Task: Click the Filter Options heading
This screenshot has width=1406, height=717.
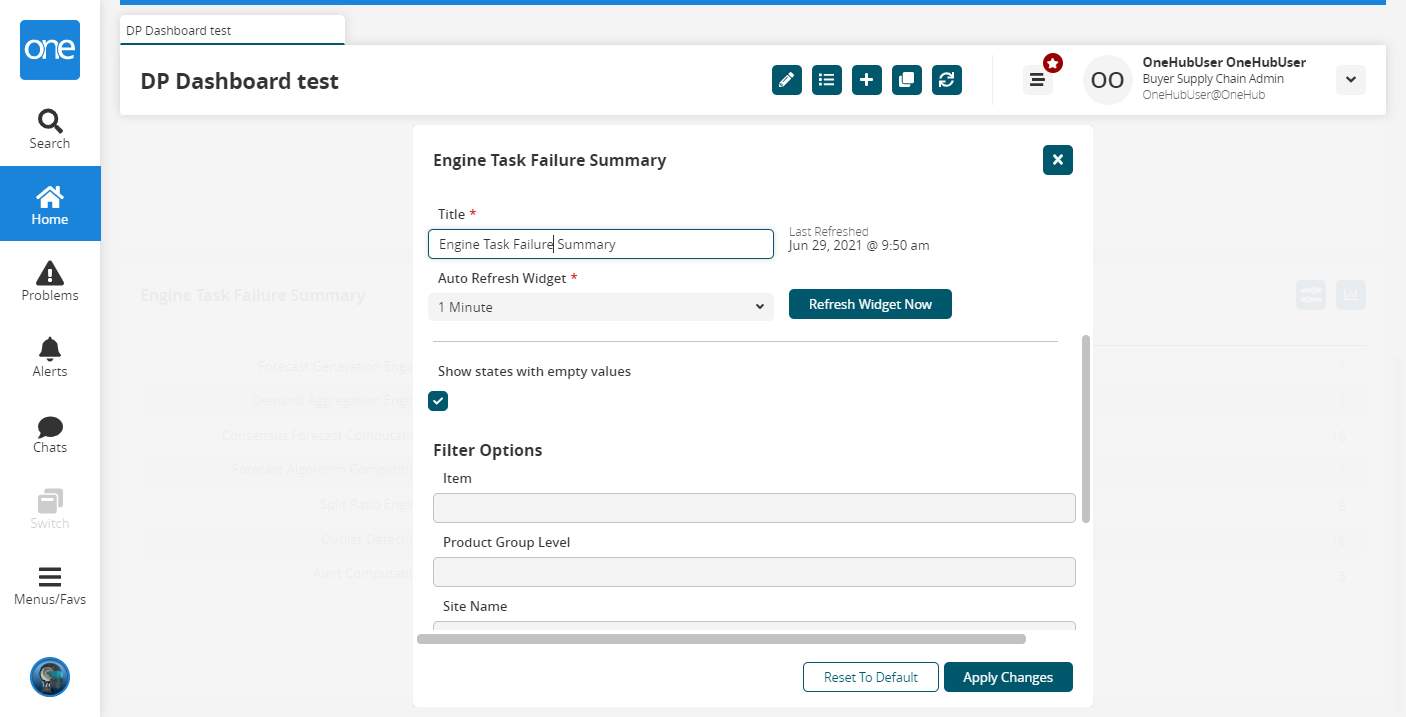Action: pyautogui.click(x=488, y=450)
